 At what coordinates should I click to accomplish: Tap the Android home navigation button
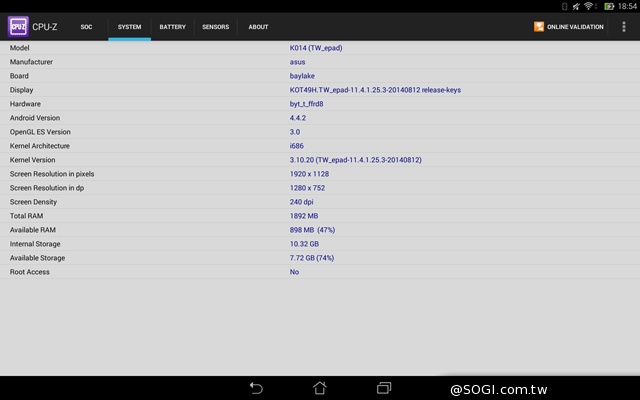click(x=320, y=388)
